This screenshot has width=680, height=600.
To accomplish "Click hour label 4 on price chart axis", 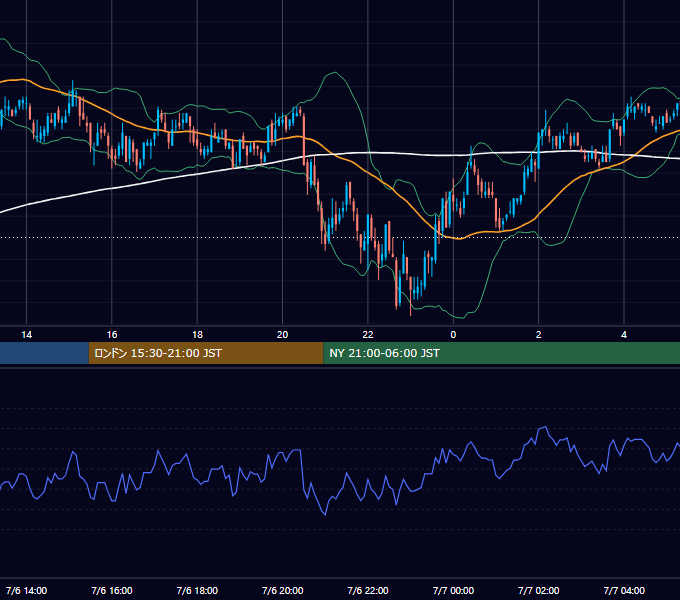I will (x=624, y=334).
